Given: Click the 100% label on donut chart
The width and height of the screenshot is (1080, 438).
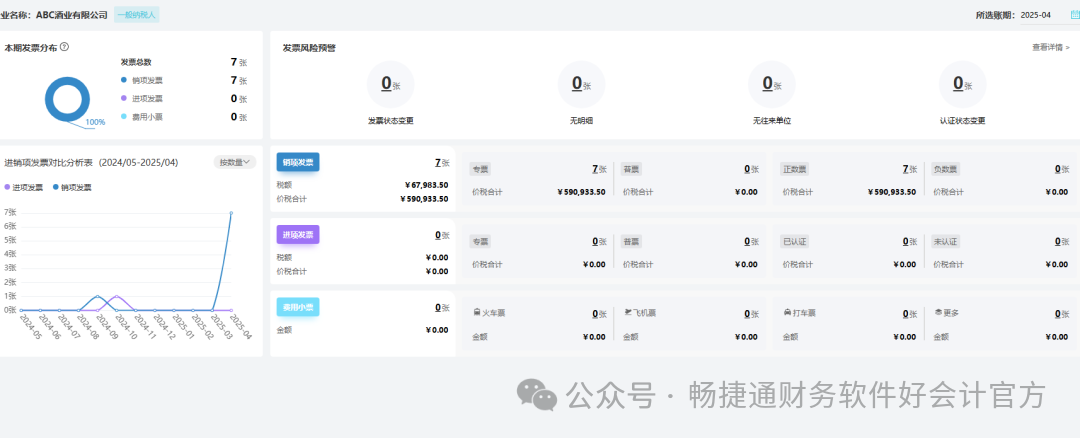Looking at the screenshot, I should pos(95,122).
